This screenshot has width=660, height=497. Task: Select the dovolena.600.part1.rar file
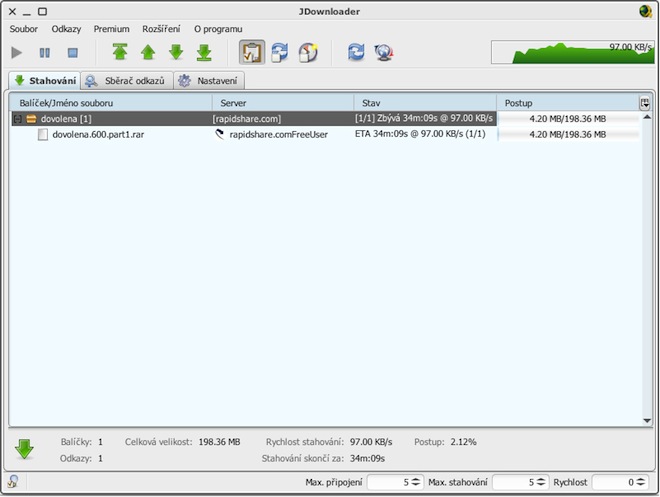(x=98, y=135)
